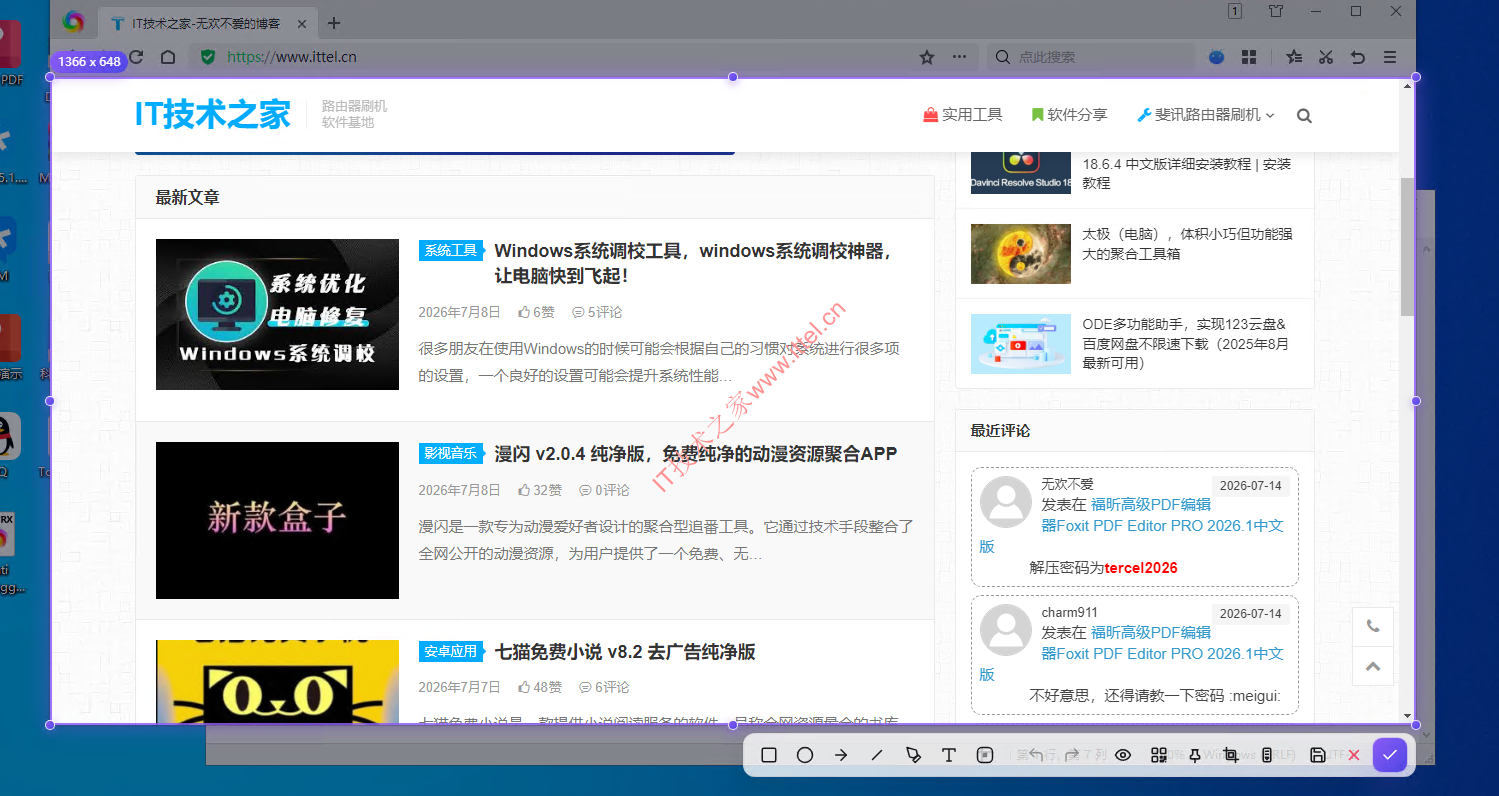Click the browser restore closed tab arrow
This screenshot has height=796, width=1499.
[x=1358, y=57]
